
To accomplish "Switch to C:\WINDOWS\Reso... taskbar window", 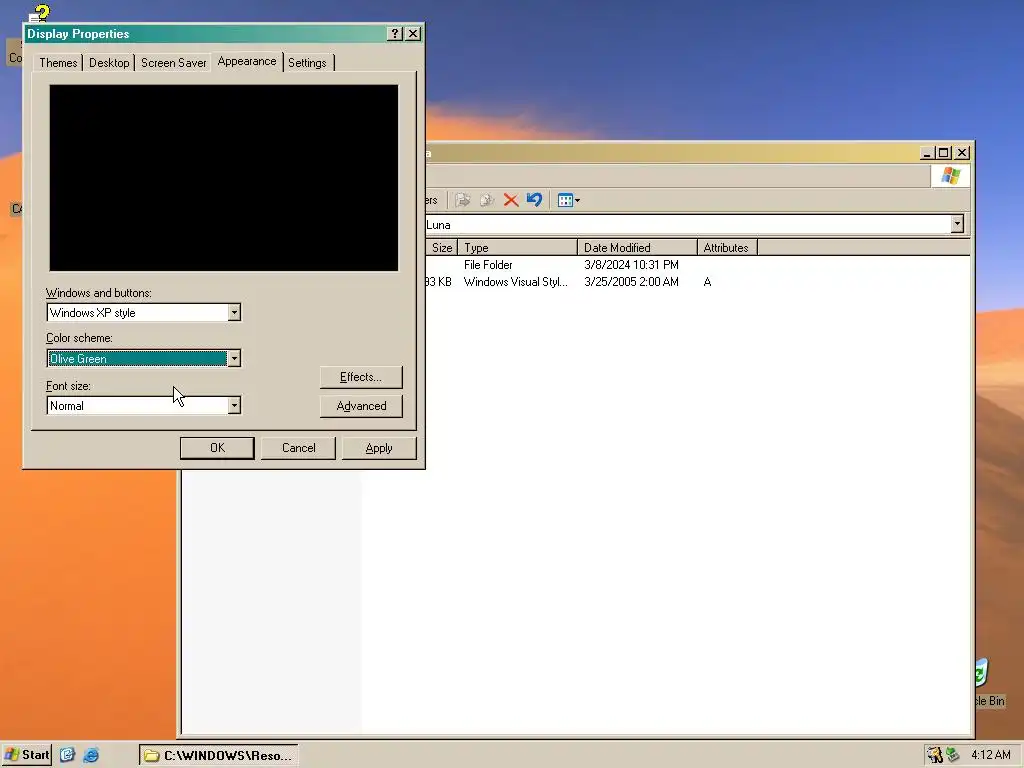I will coord(219,755).
